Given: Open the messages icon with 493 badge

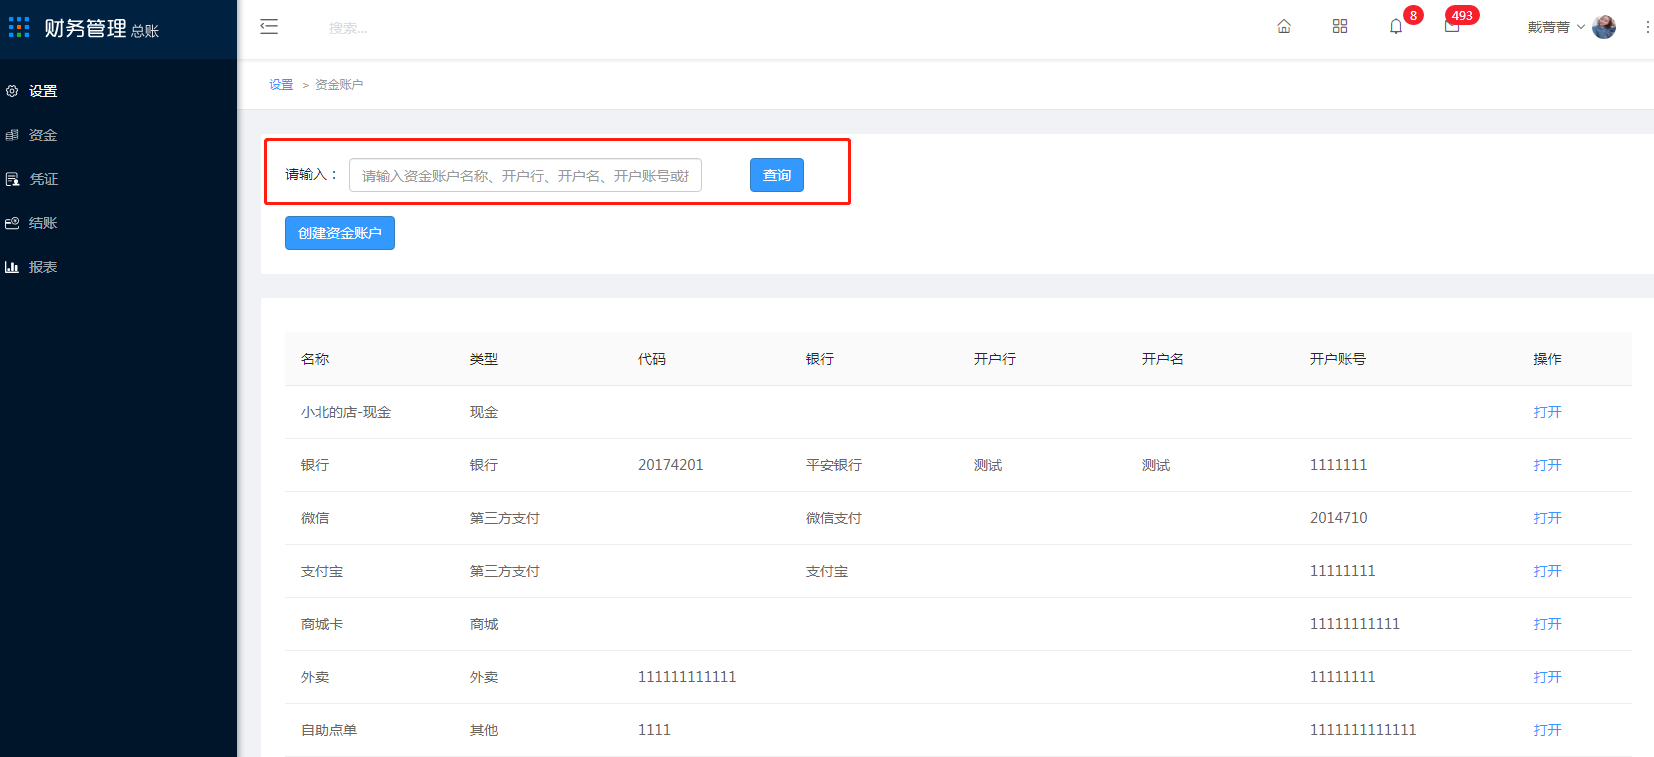Looking at the screenshot, I should [1452, 27].
